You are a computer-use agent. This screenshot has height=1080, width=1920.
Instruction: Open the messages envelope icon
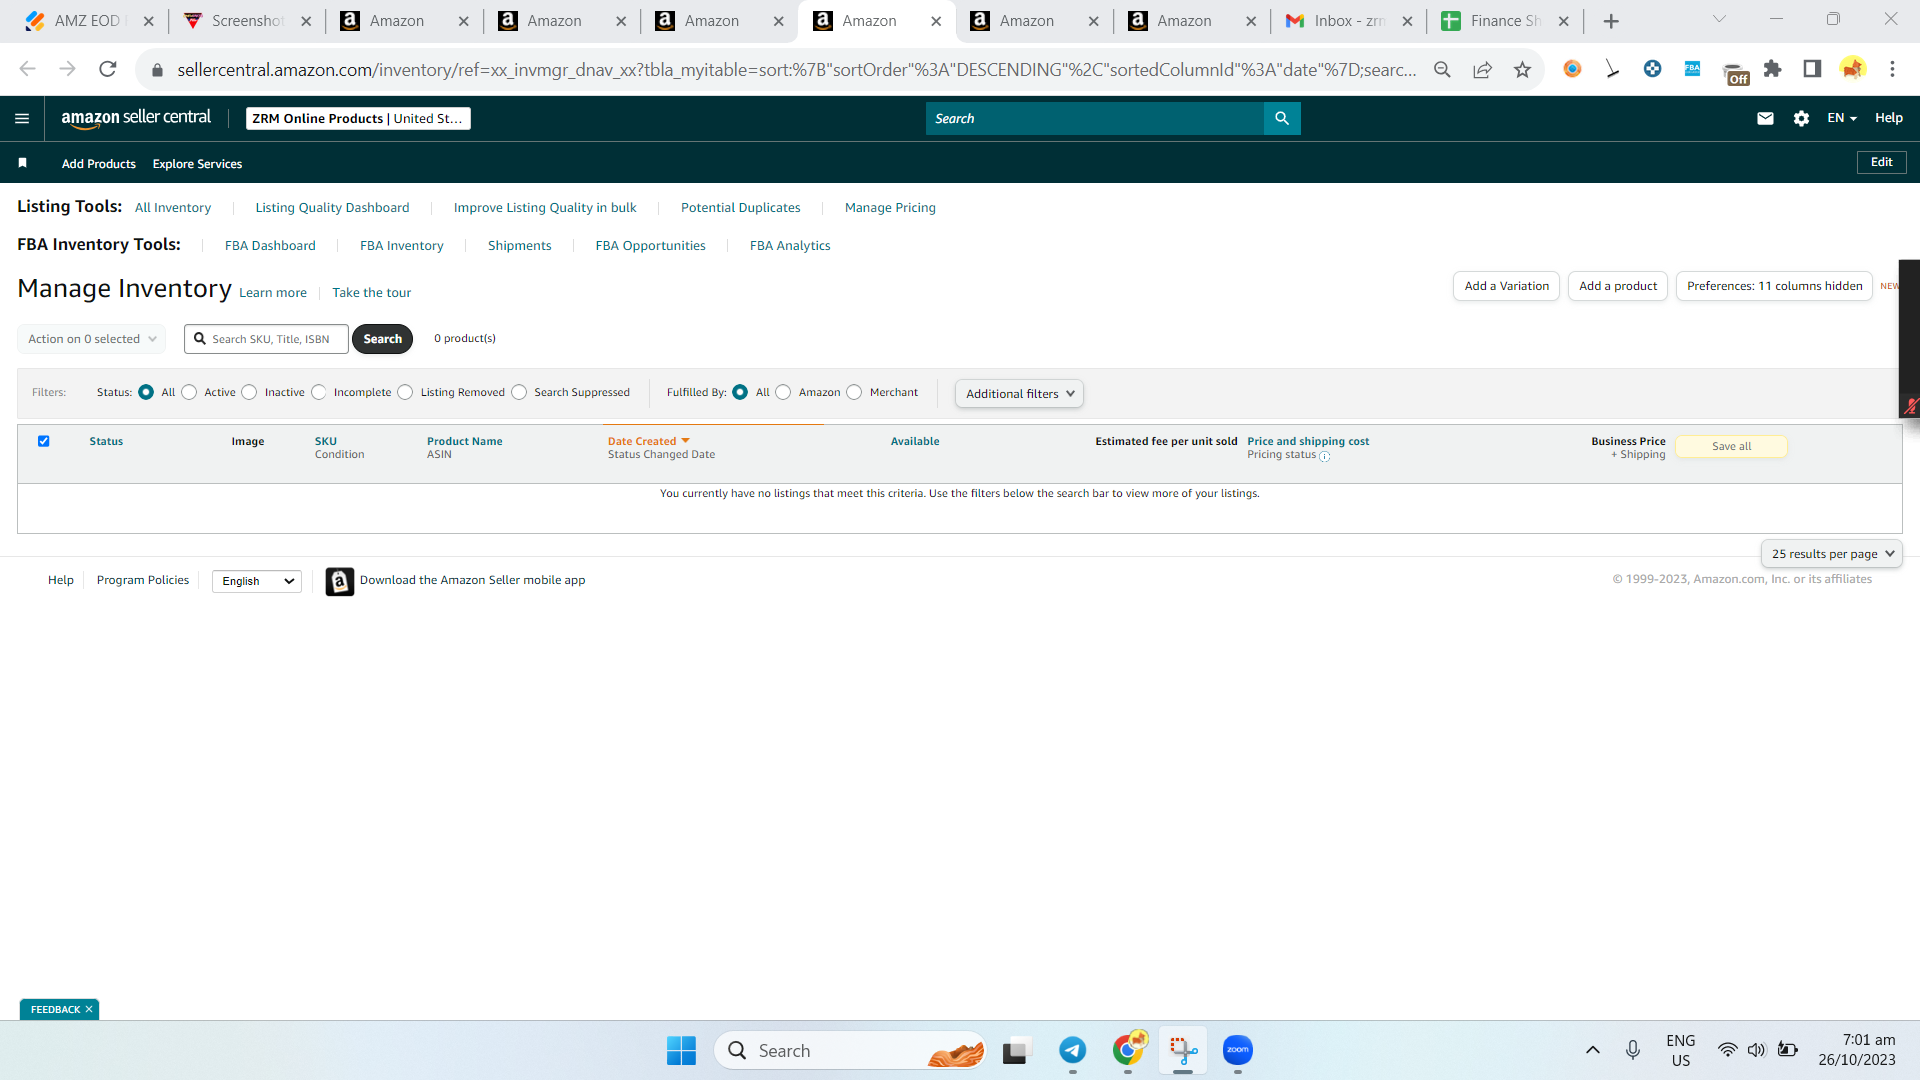(1765, 118)
